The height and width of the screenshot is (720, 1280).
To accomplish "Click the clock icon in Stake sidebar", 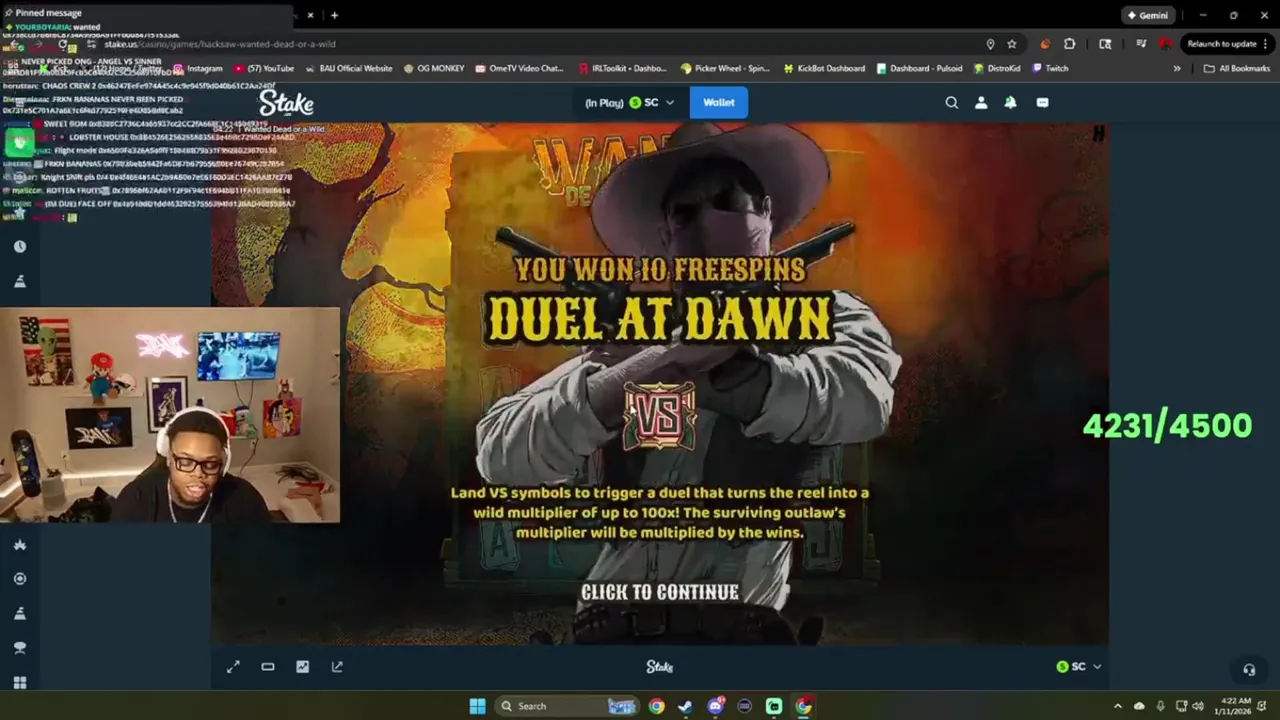I will [x=20, y=246].
